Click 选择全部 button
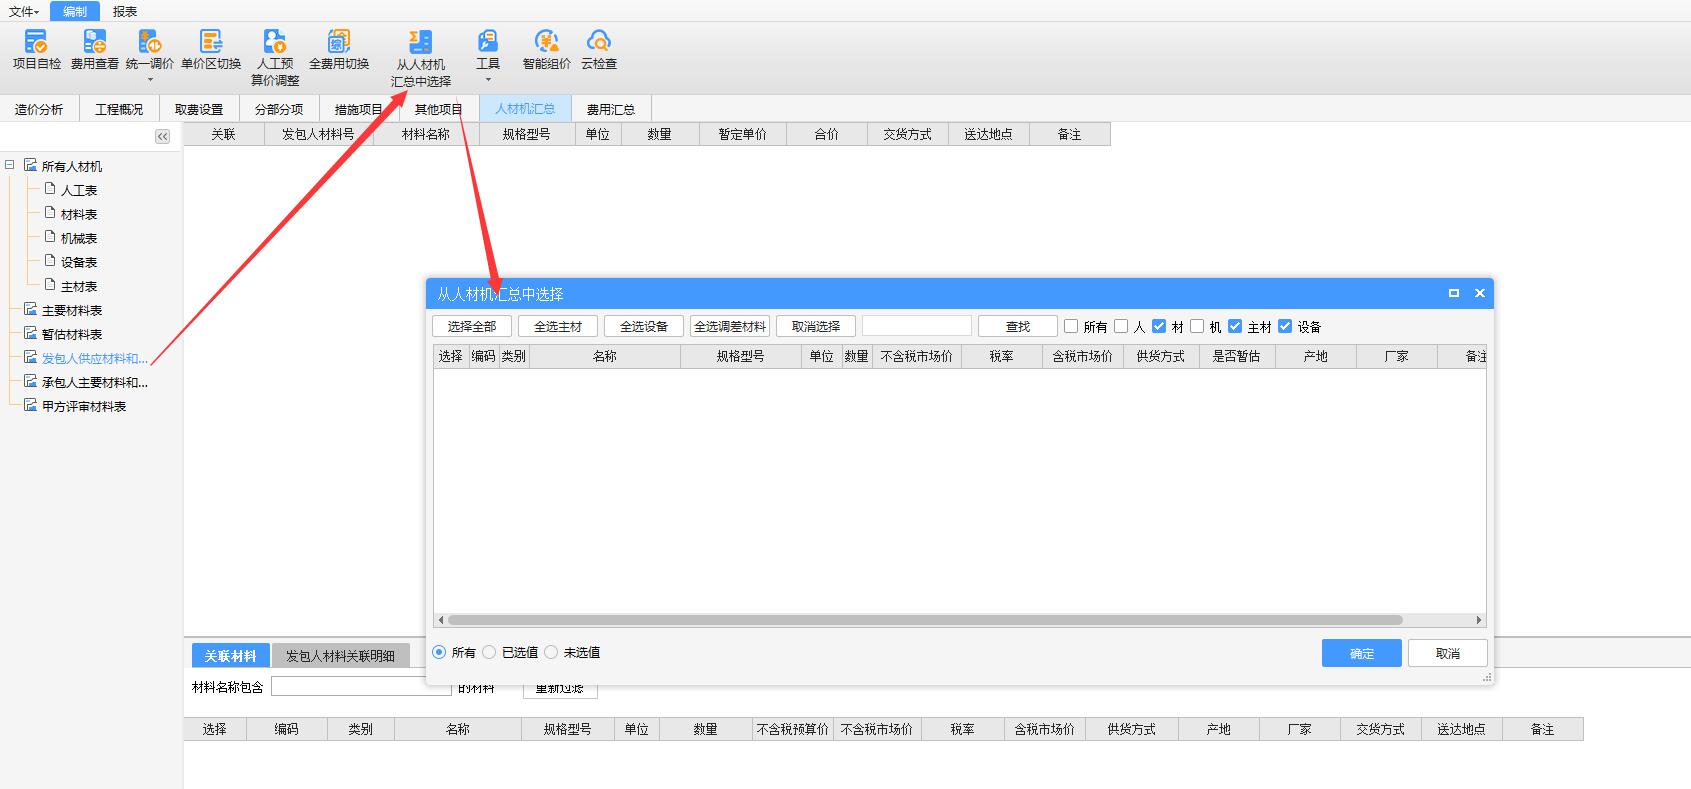The height and width of the screenshot is (789, 1691). [x=472, y=326]
